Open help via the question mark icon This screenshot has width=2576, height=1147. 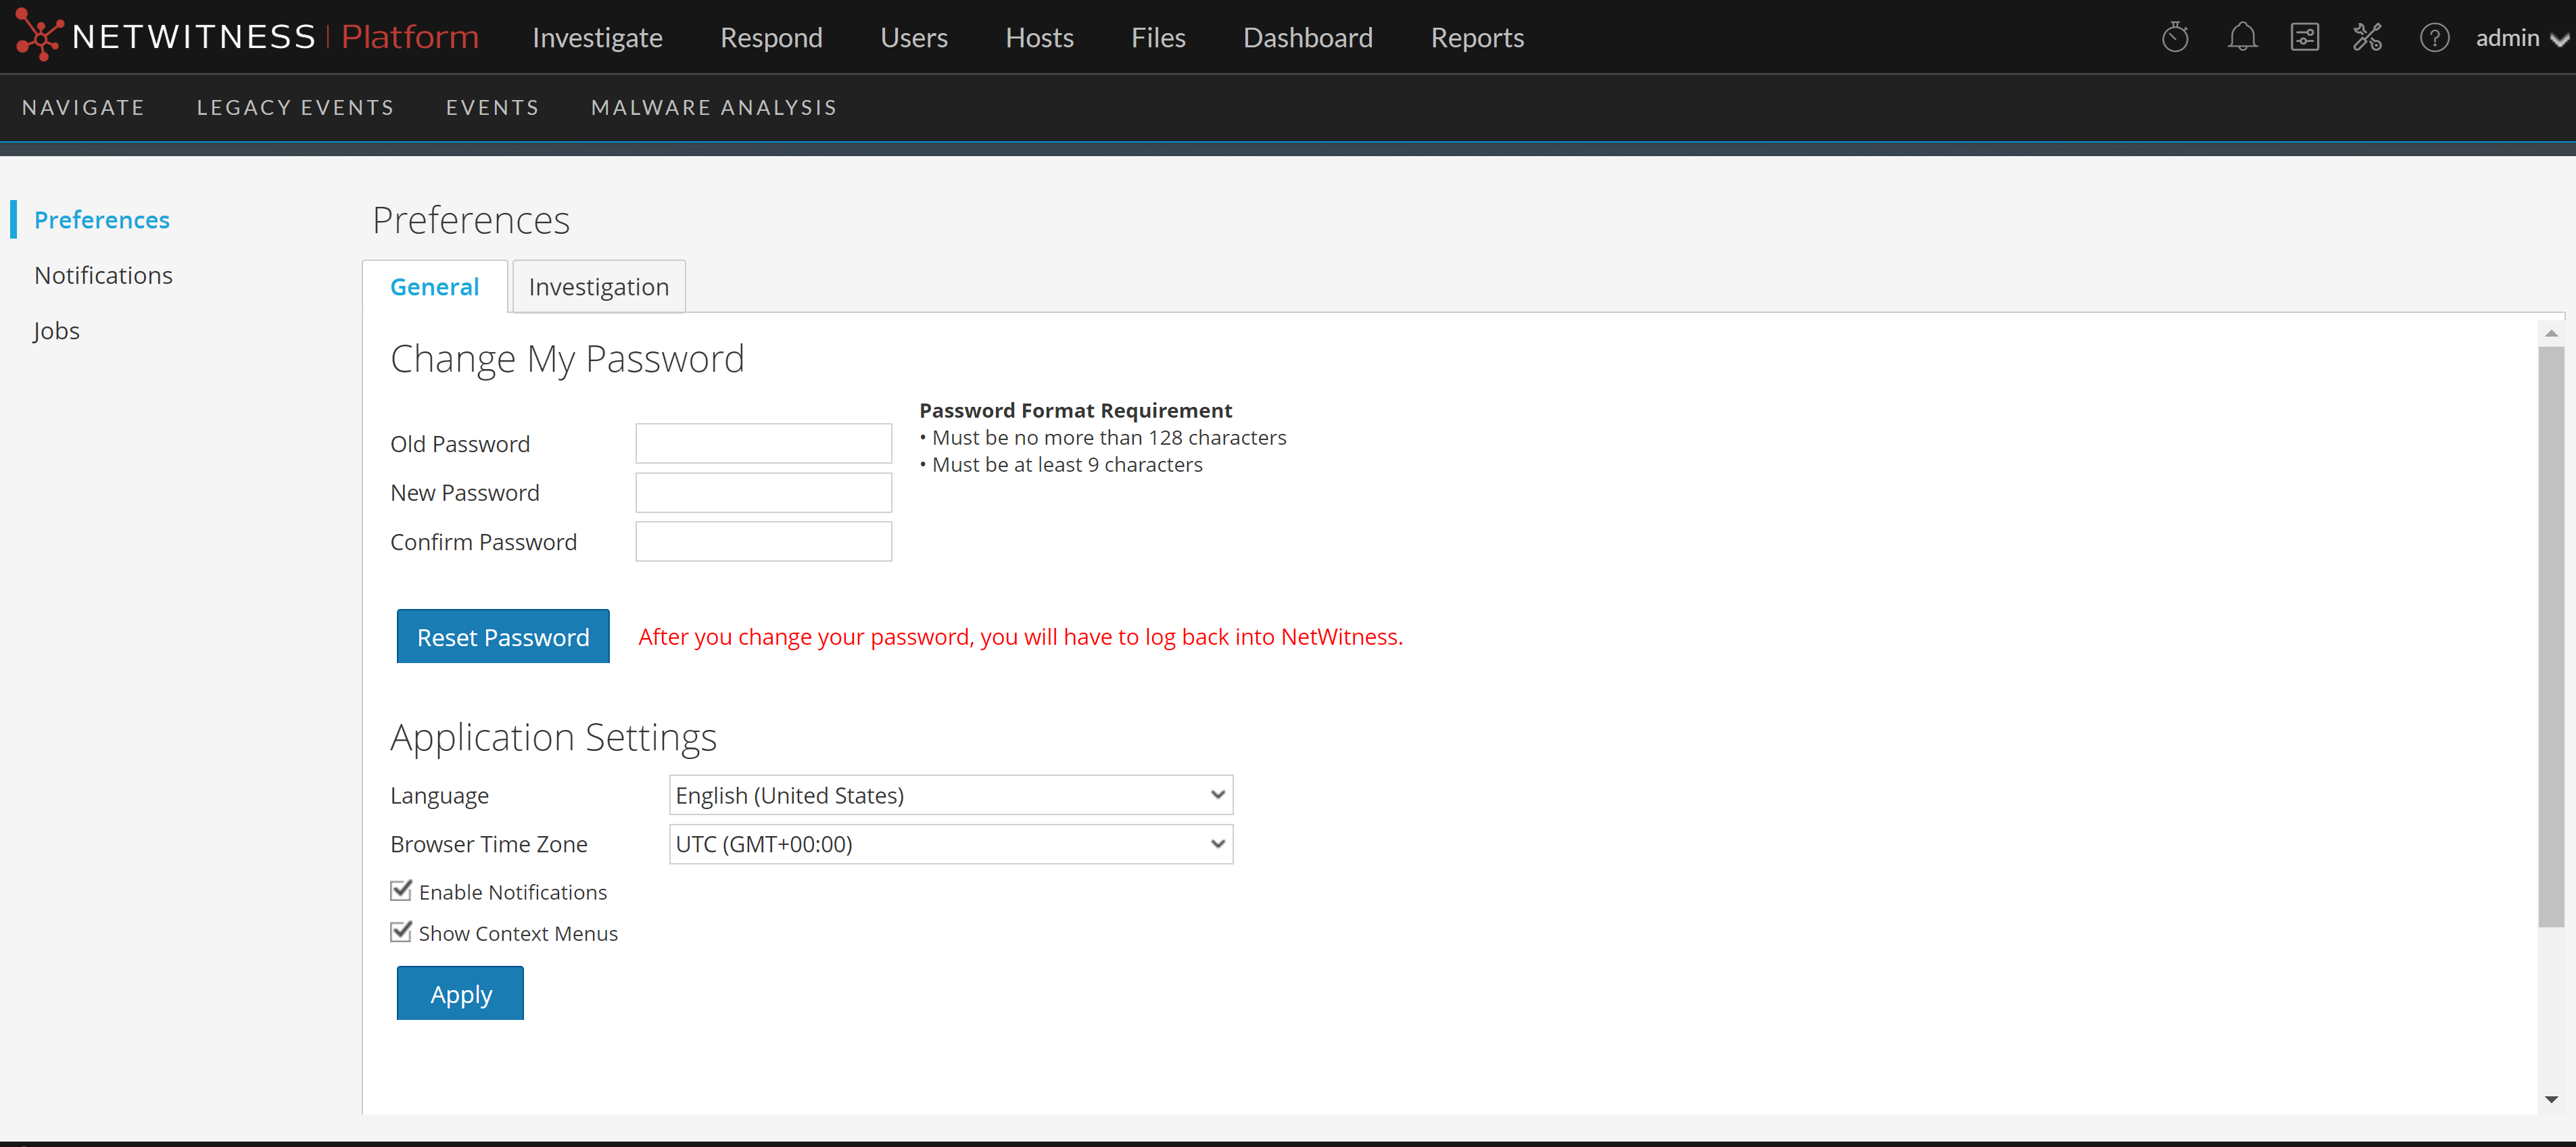(2435, 36)
